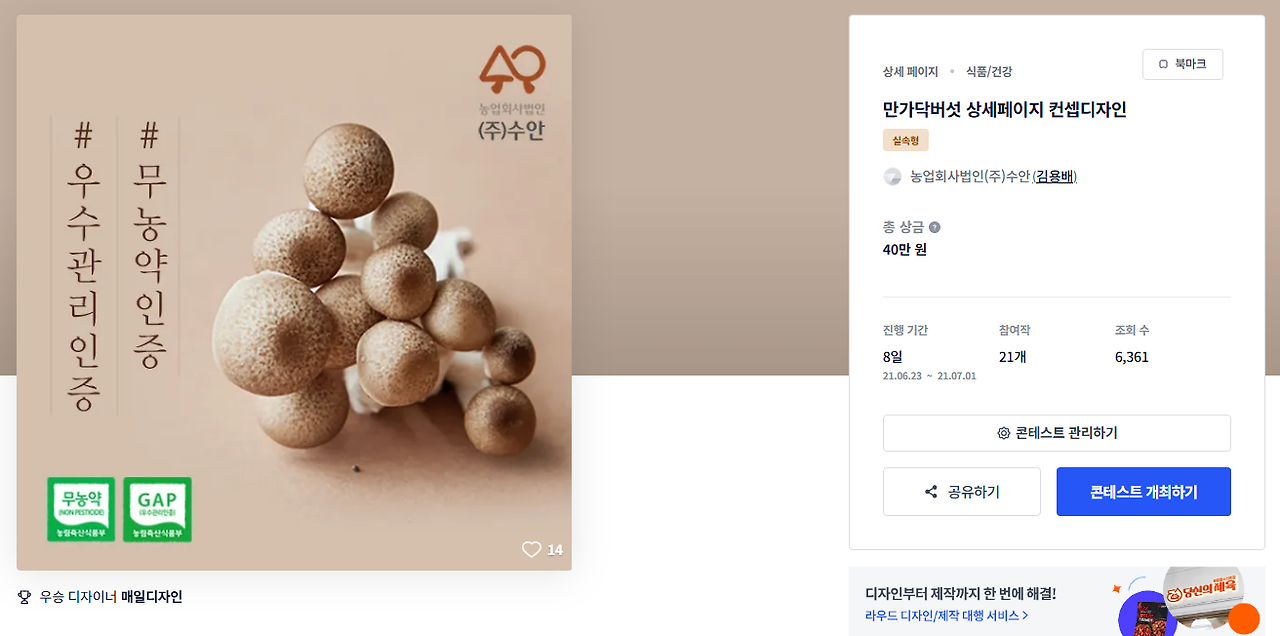Select the 상세 페이지 category breadcrumb
Image resolution: width=1280 pixels, height=636 pixels.
click(x=910, y=72)
